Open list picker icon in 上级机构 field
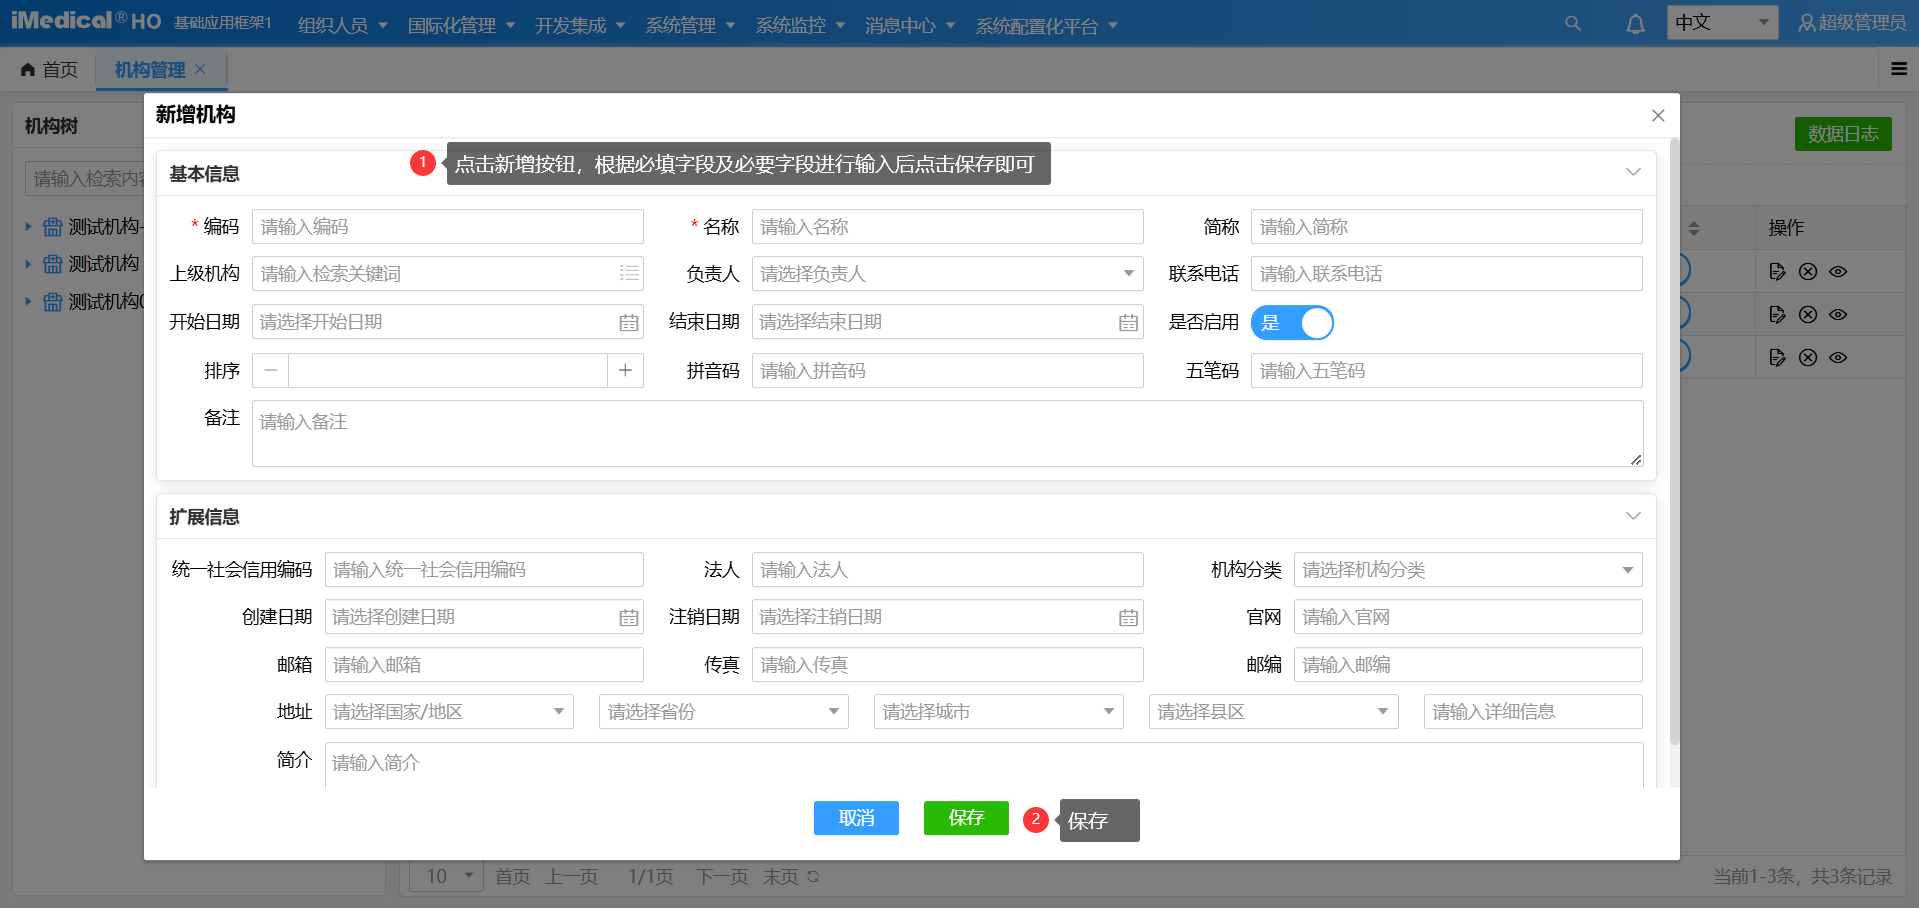The height and width of the screenshot is (908, 1919). click(x=628, y=273)
